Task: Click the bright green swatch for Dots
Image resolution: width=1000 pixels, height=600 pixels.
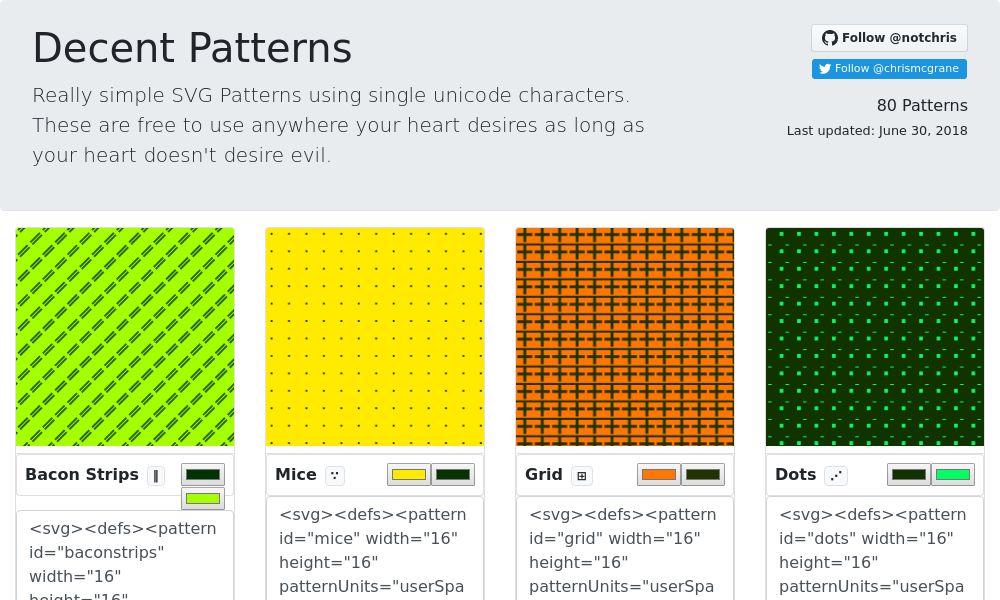Action: coord(953,474)
